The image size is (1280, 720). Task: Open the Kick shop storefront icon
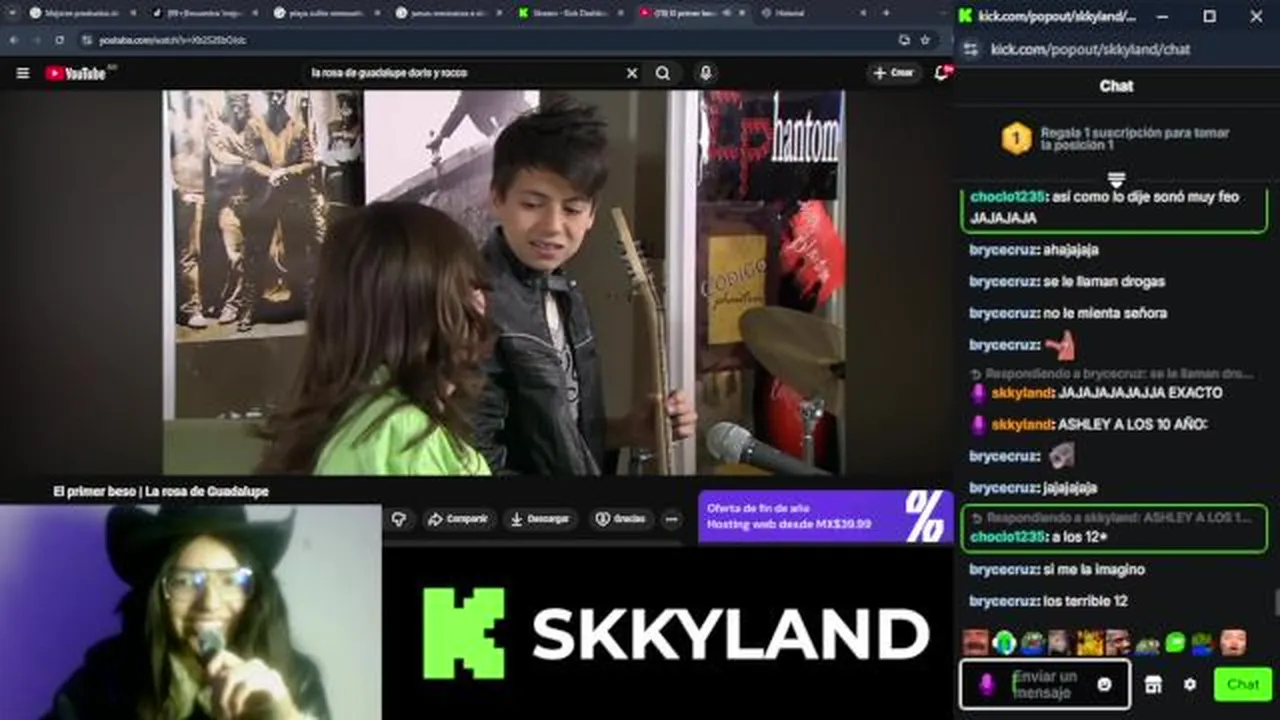click(1153, 685)
